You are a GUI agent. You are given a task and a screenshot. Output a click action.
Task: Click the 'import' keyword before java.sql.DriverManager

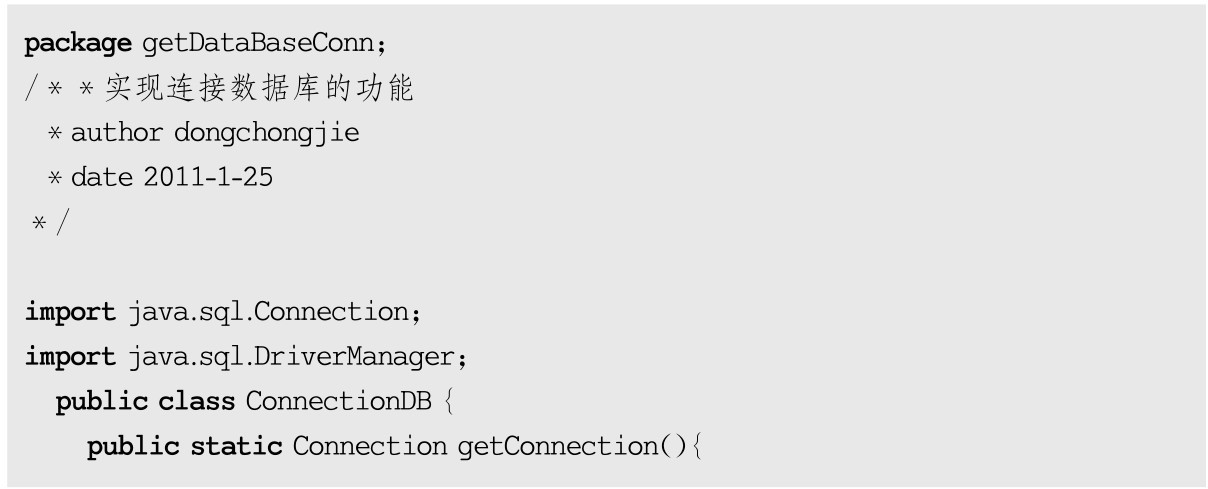(x=70, y=355)
